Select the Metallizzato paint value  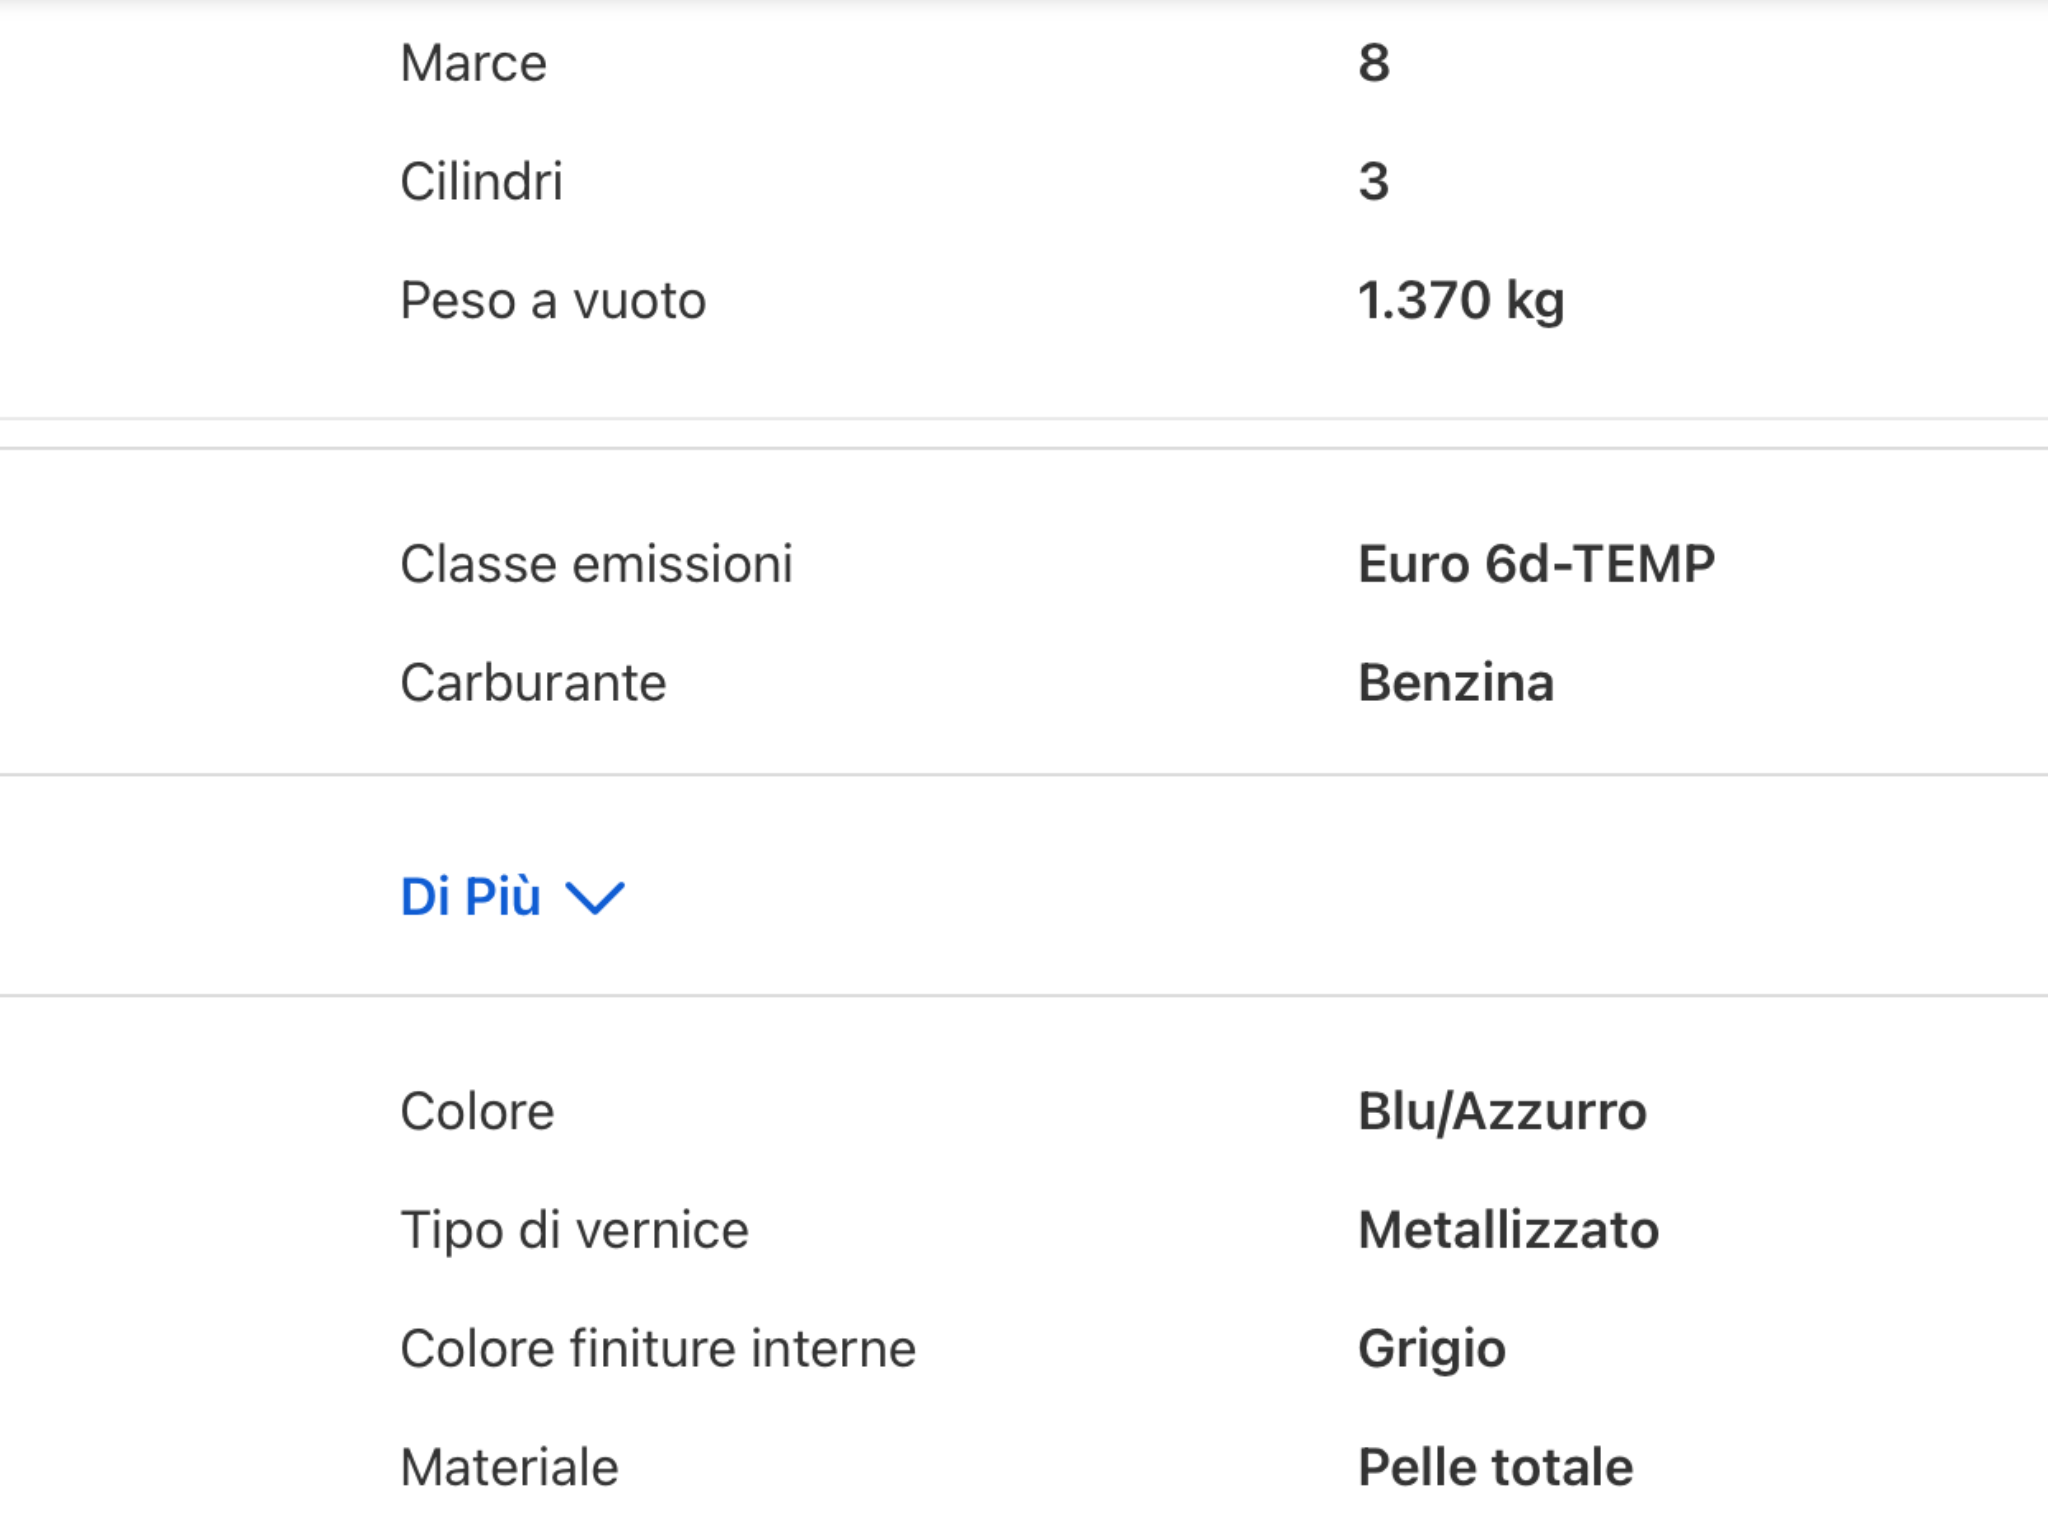click(x=1507, y=1229)
